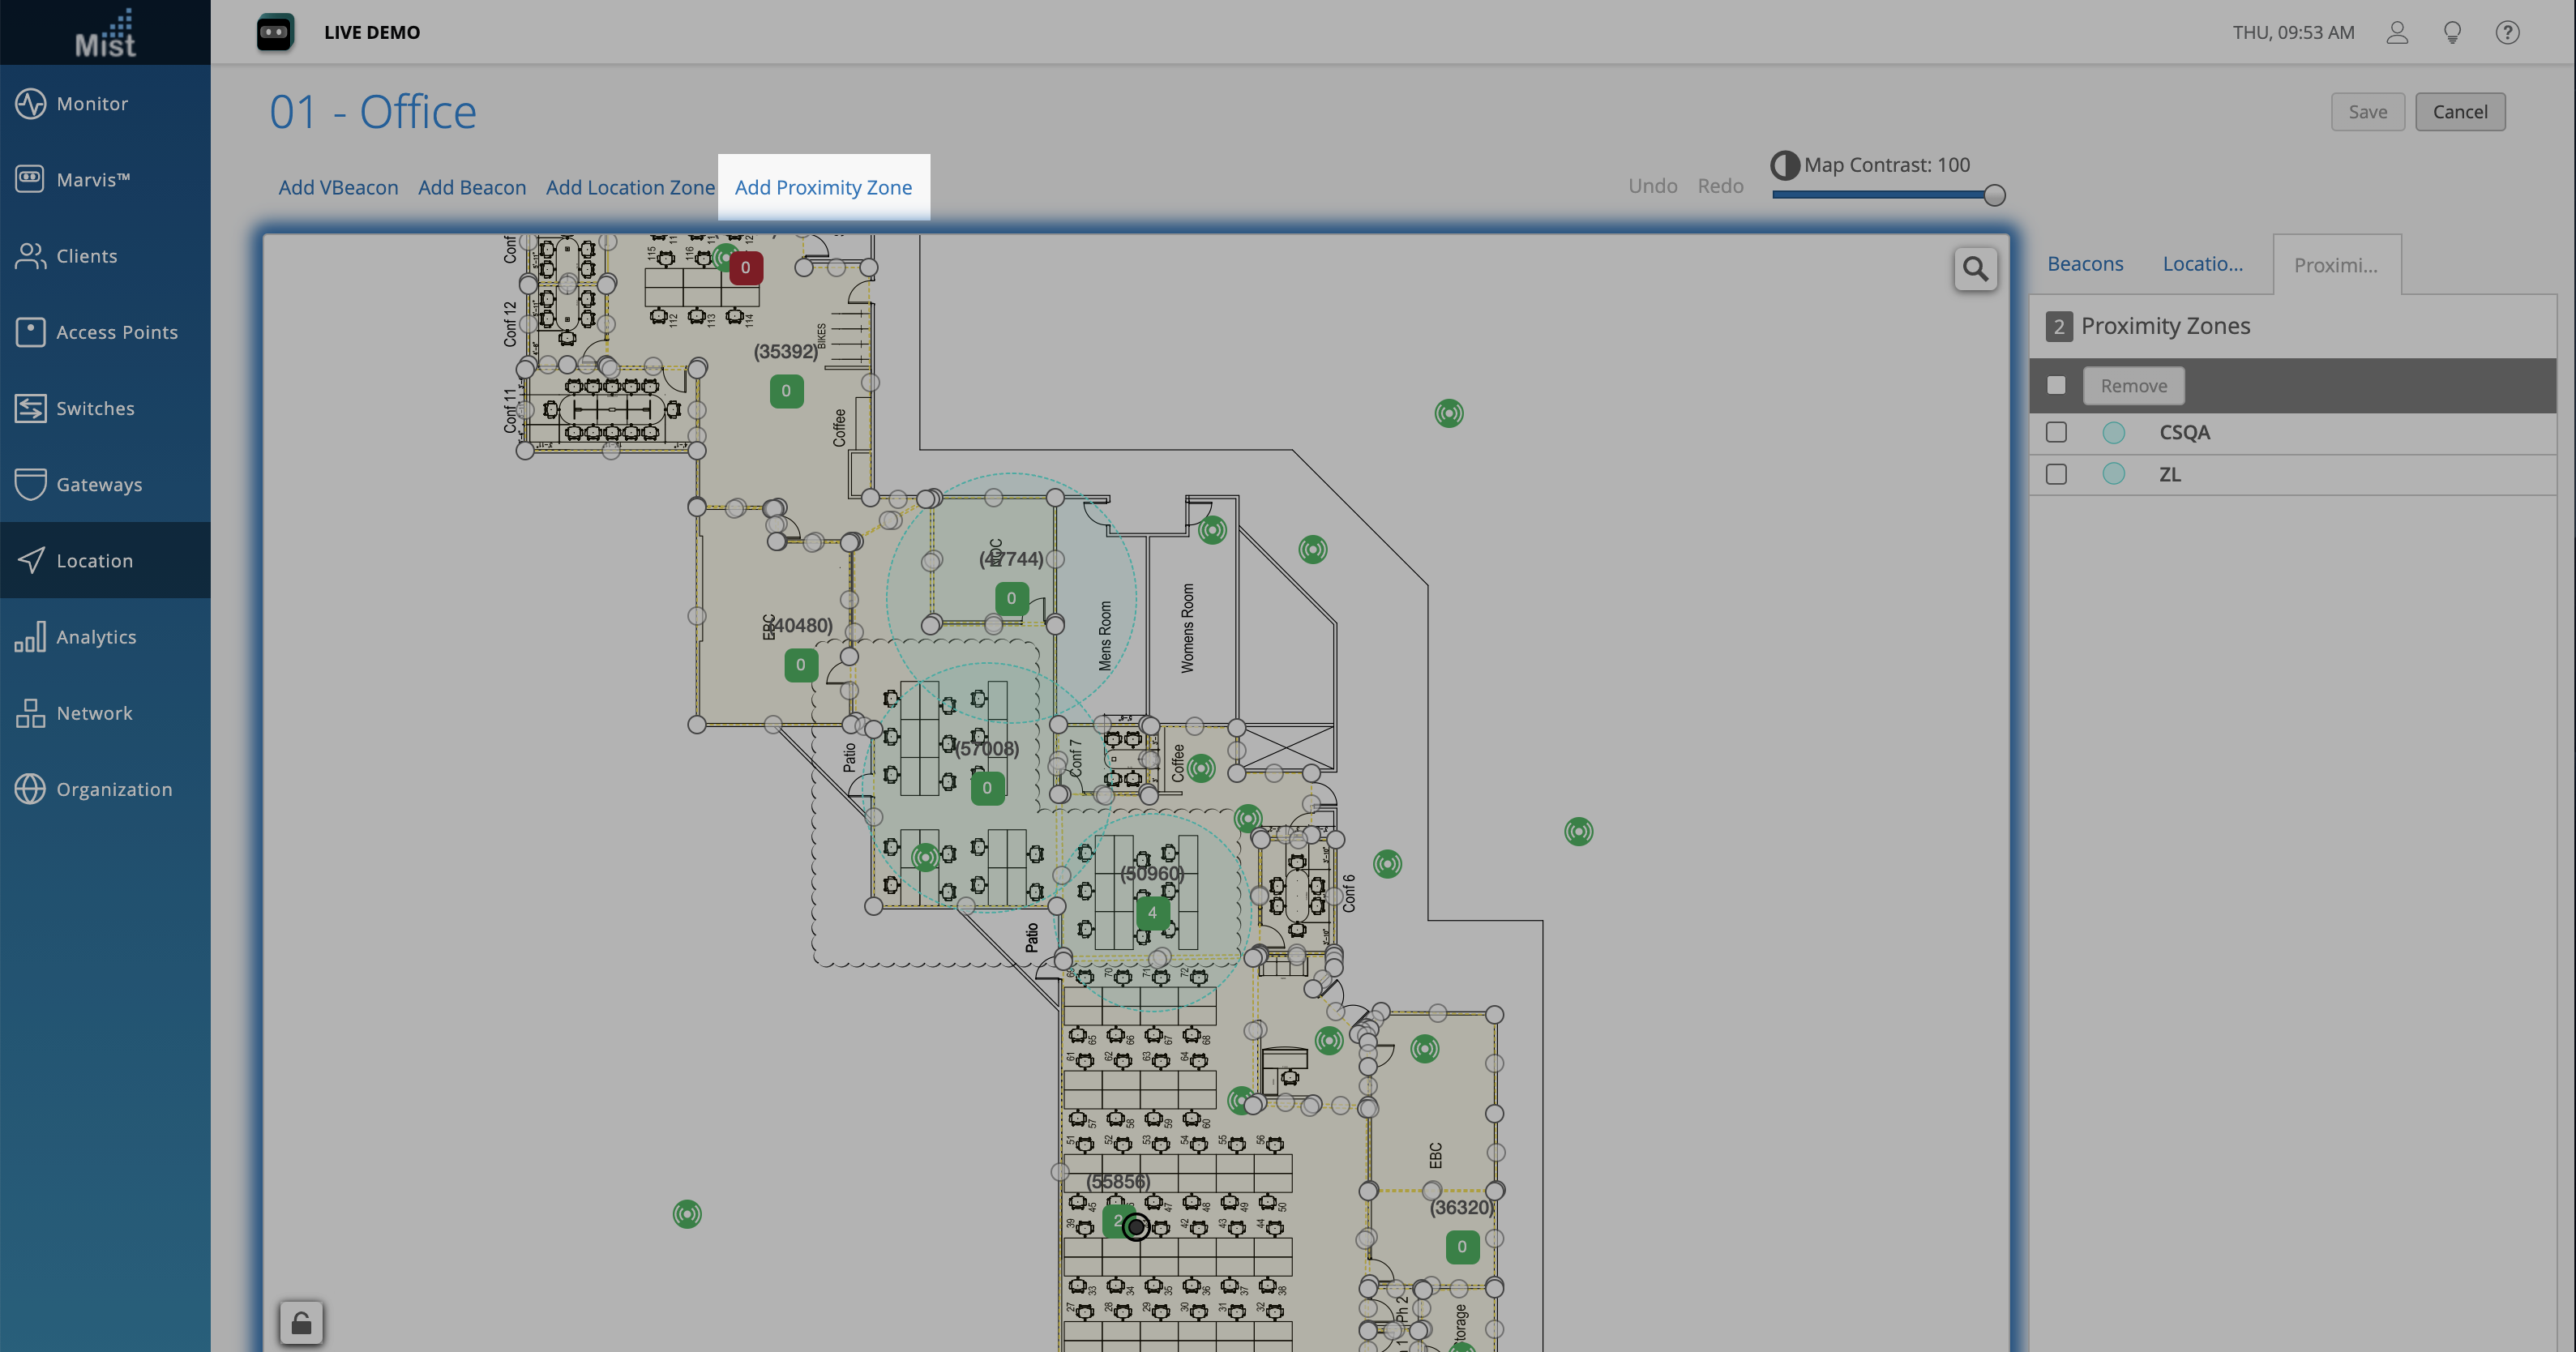2576x1352 pixels.
Task: Click the Remove zones button
Action: click(x=2133, y=386)
